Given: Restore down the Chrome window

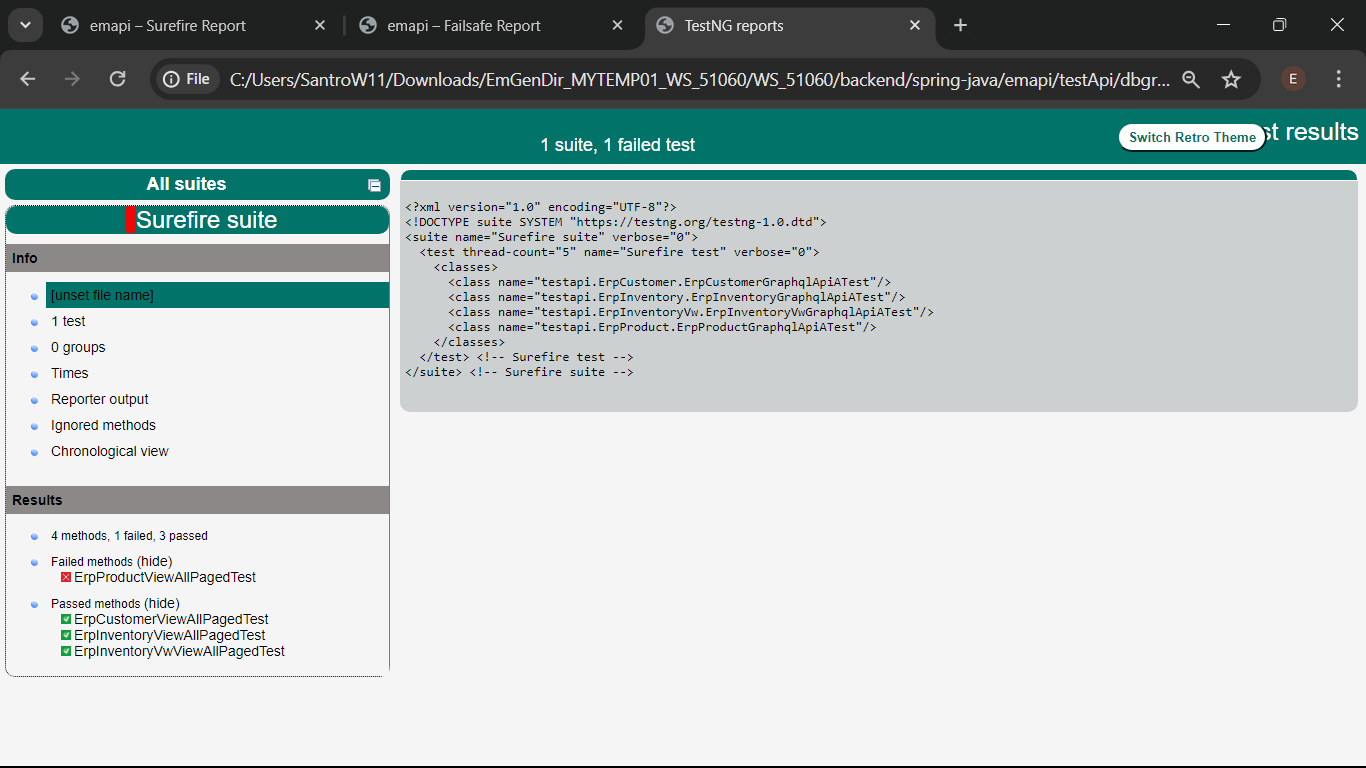Looking at the screenshot, I should pos(1279,25).
